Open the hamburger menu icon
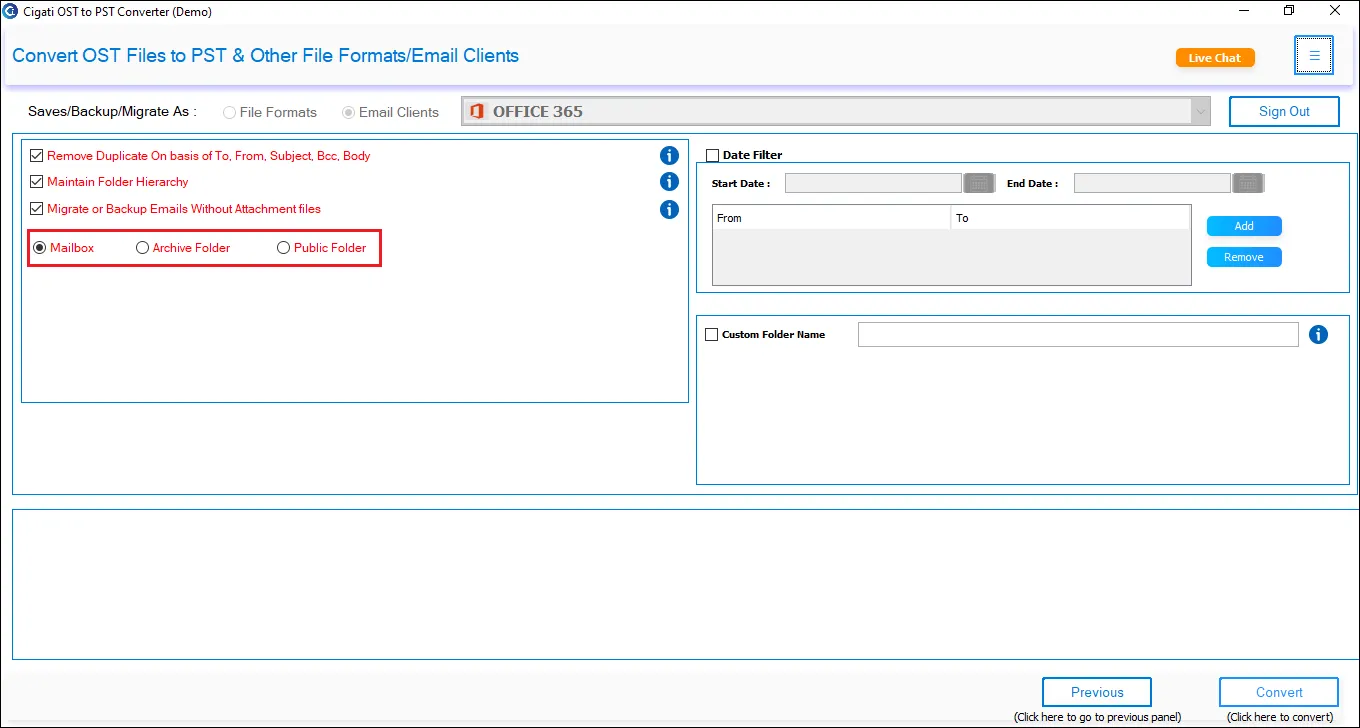This screenshot has height=728, width=1360. (x=1314, y=56)
